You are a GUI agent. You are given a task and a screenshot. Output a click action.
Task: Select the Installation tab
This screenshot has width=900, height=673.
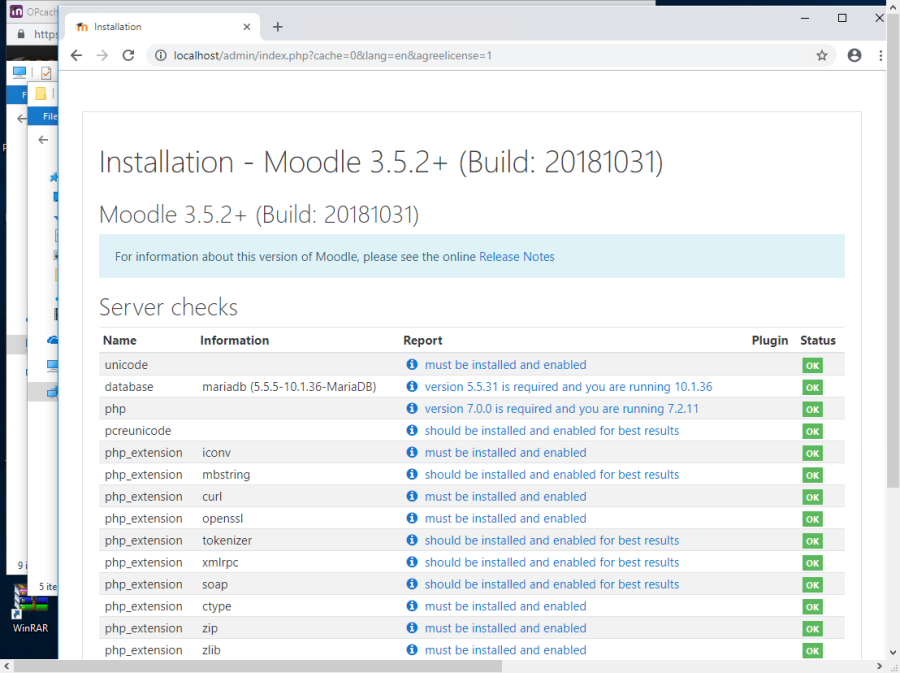point(150,27)
